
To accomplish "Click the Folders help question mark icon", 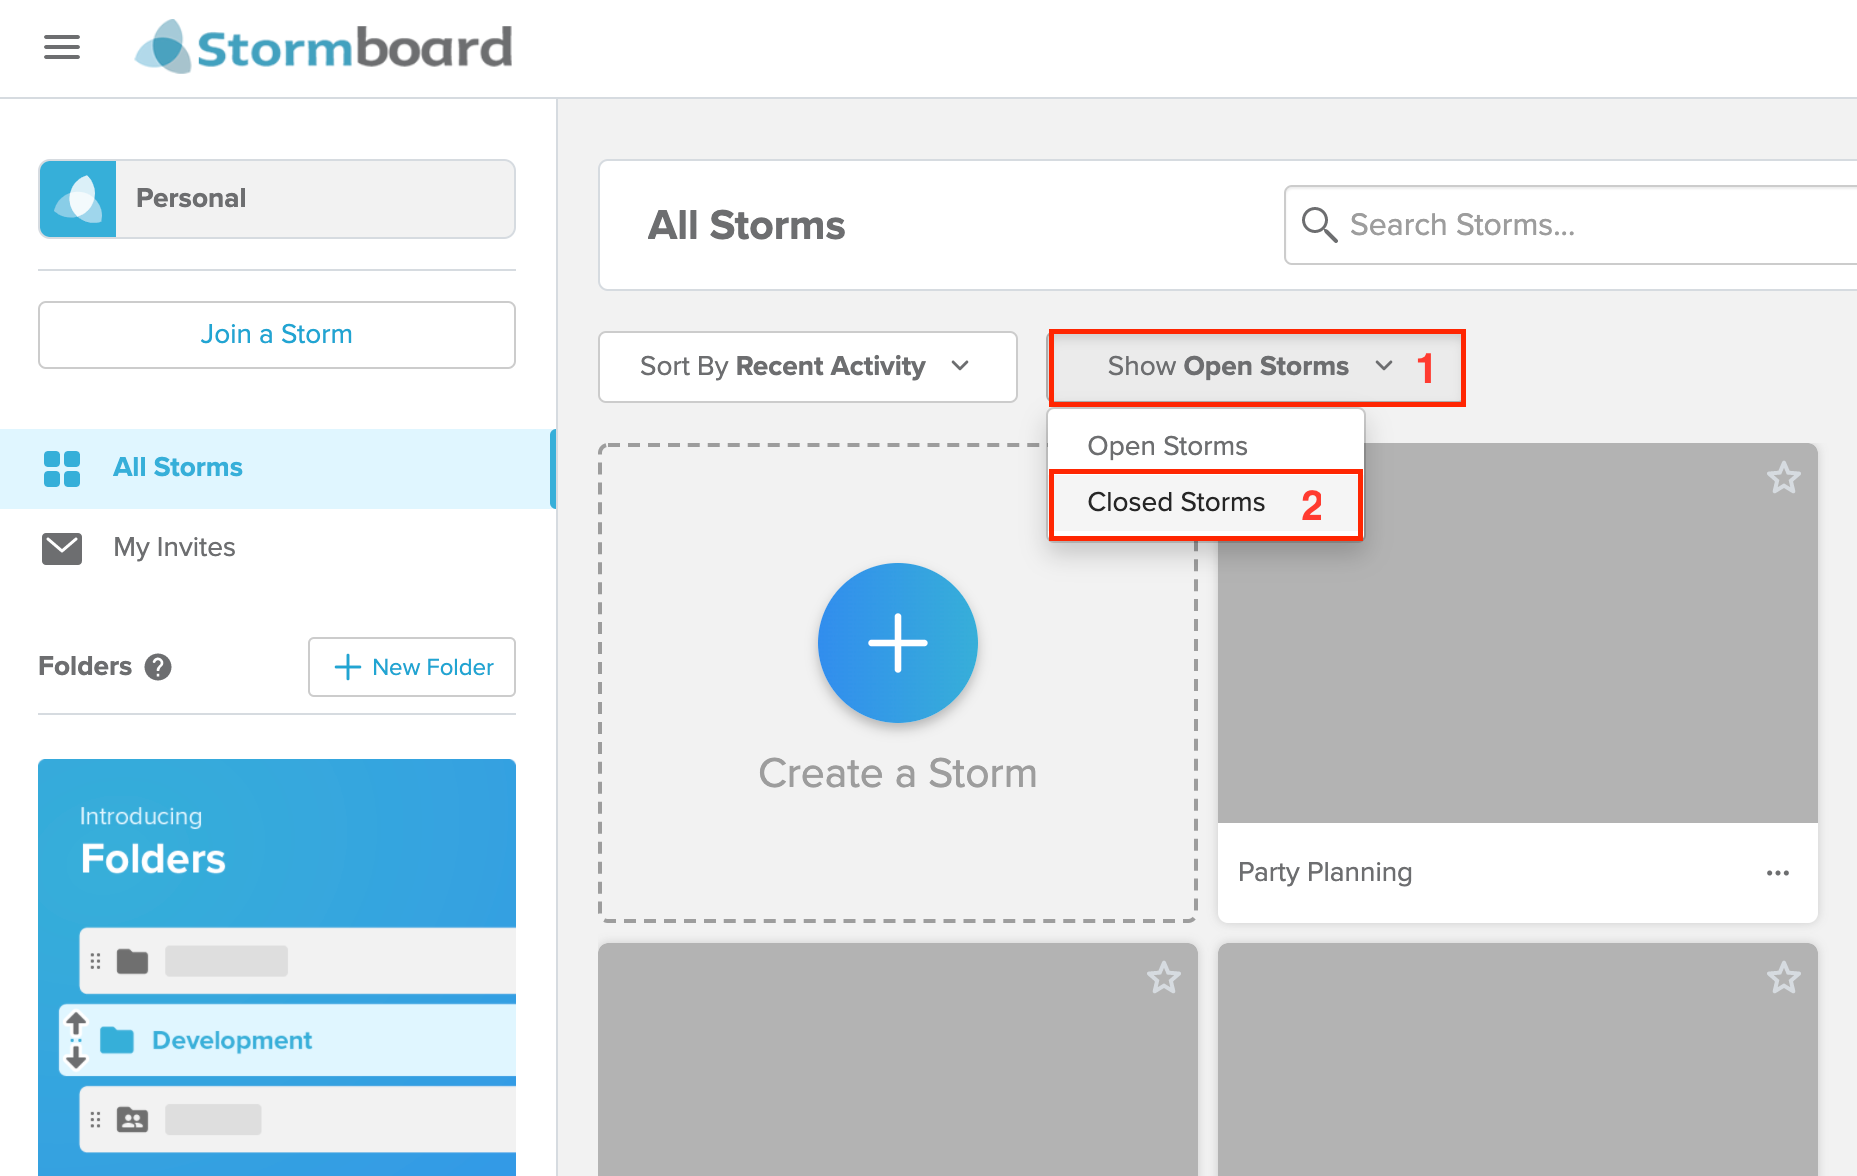I will [x=158, y=667].
